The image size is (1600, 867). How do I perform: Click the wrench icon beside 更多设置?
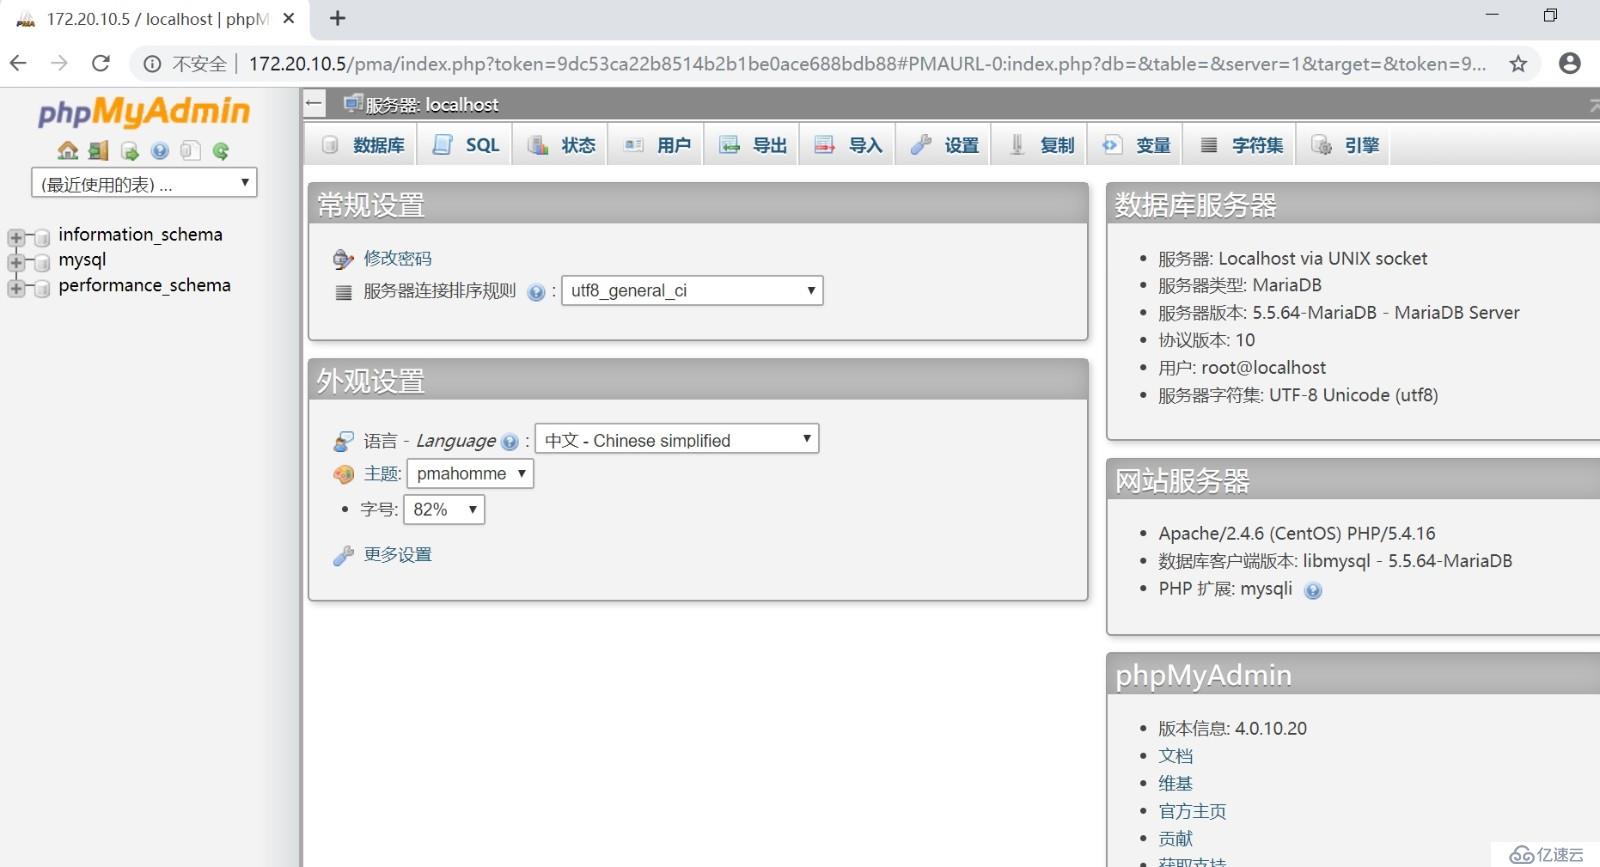coord(343,556)
